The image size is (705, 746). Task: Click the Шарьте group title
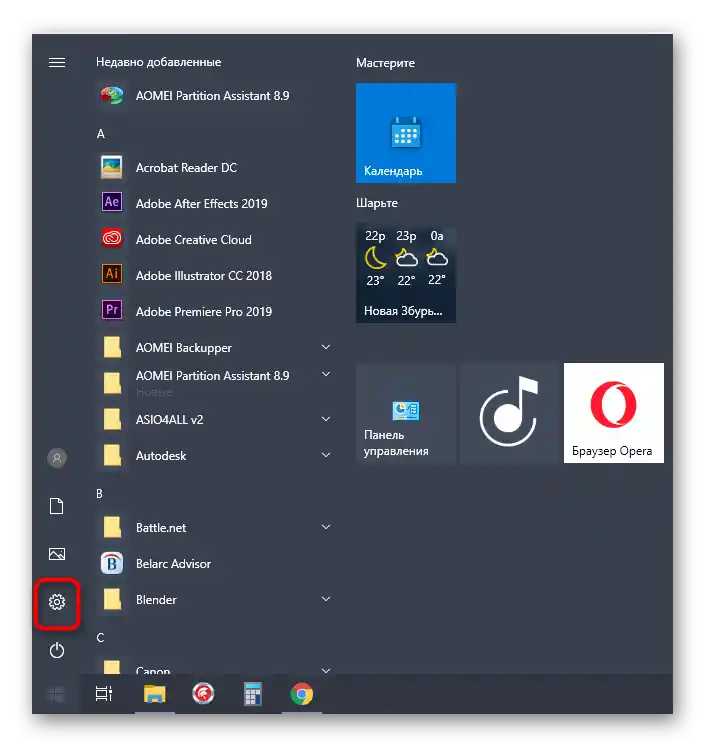[377, 203]
